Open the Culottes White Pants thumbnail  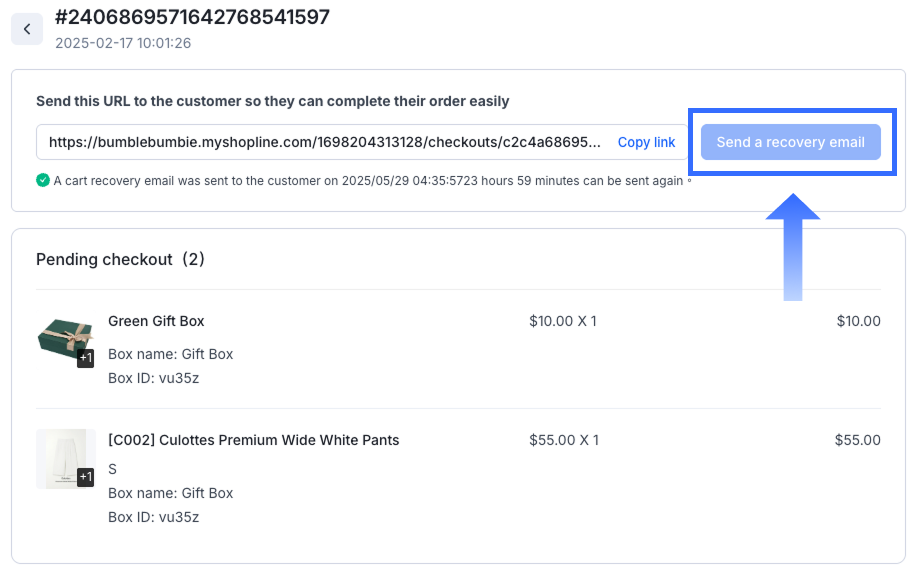point(63,459)
